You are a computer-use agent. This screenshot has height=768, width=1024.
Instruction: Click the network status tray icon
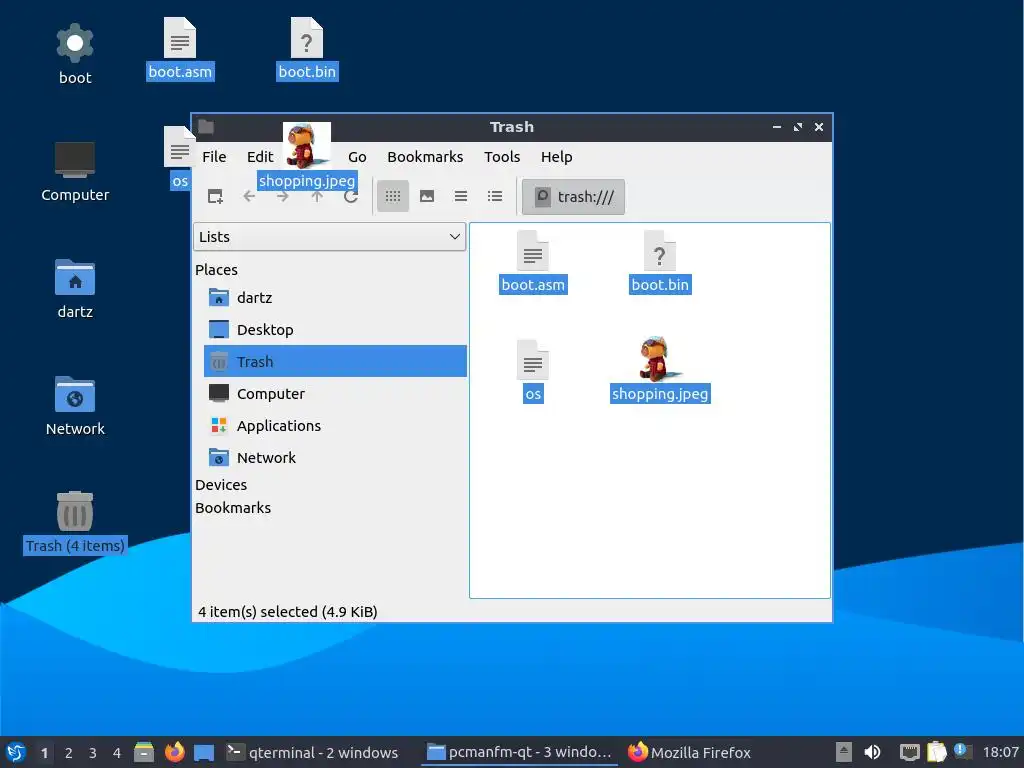(909, 752)
